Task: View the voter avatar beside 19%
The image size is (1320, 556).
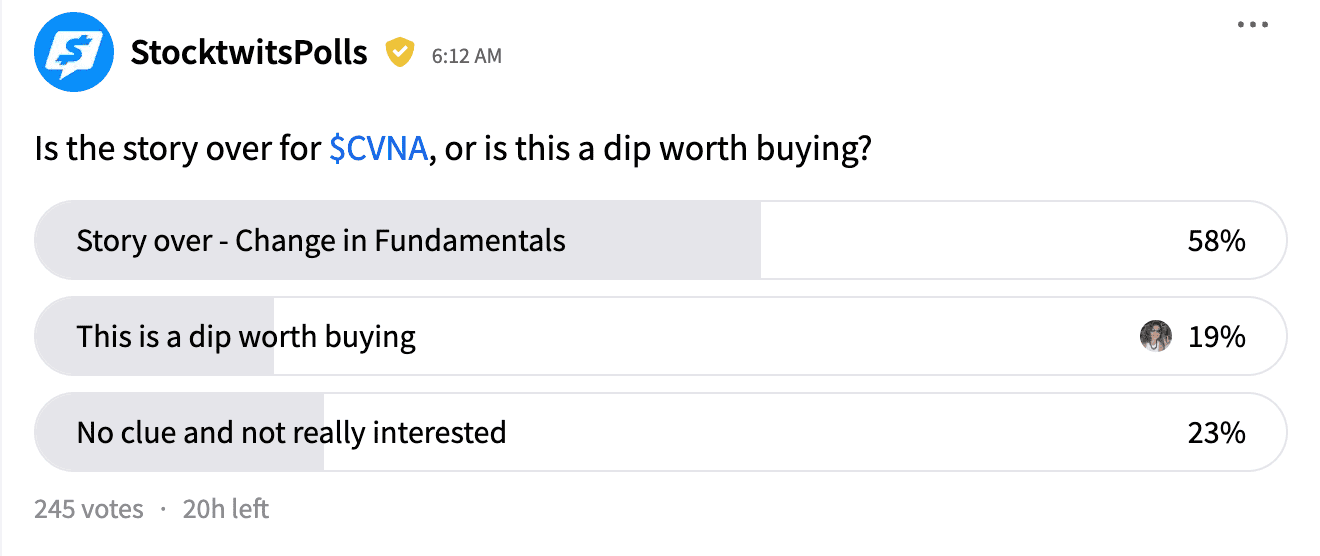Action: tap(1156, 336)
